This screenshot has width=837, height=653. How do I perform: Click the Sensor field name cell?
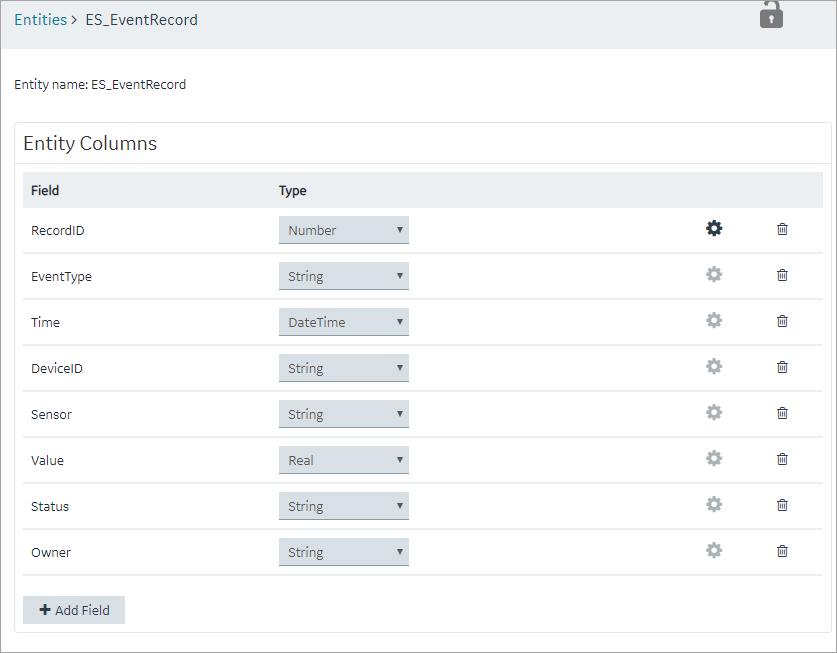point(51,414)
